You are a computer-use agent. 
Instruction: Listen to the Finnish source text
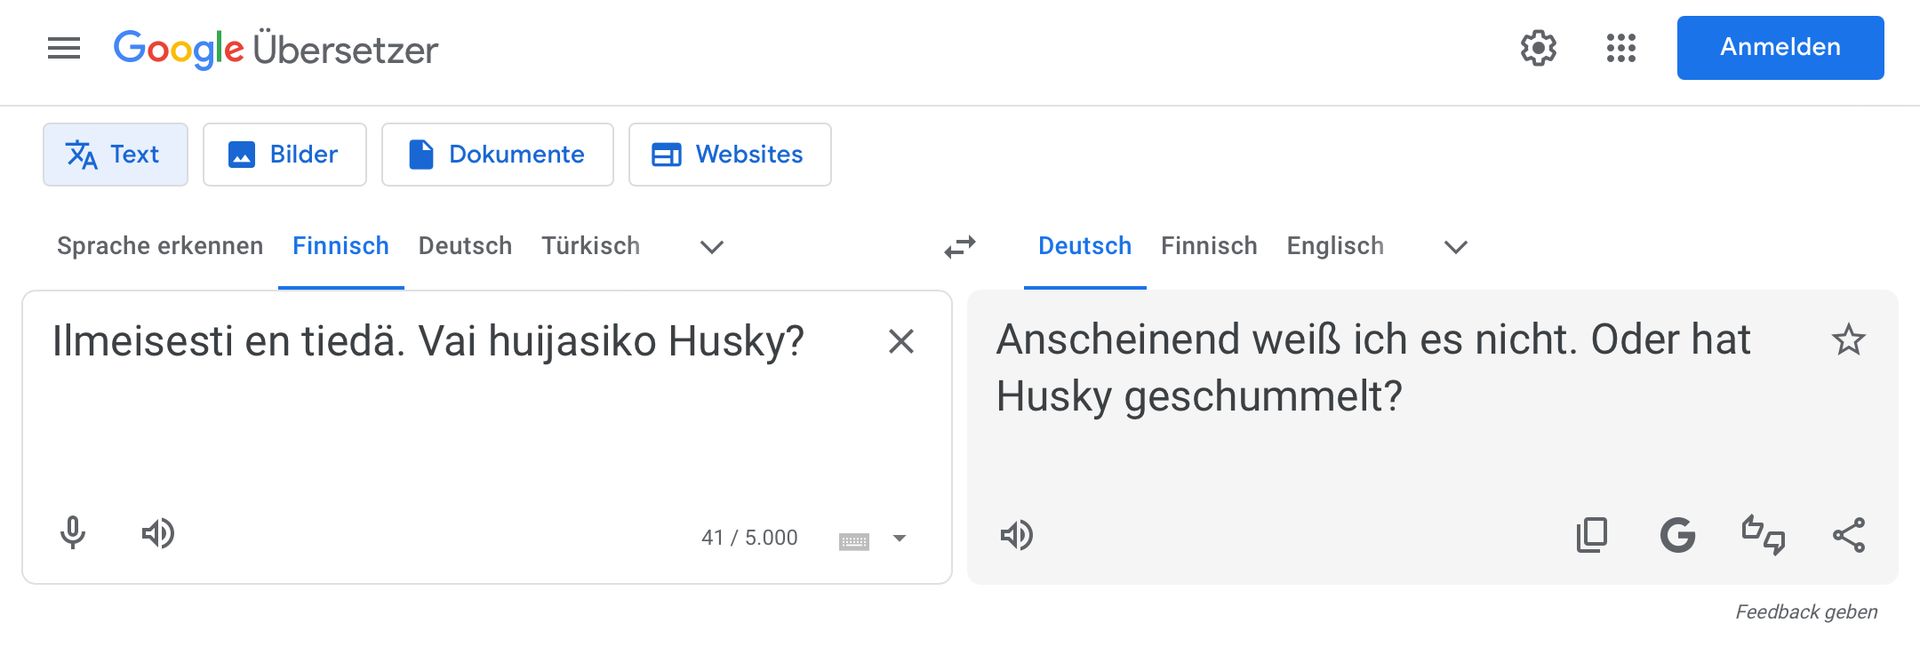pyautogui.click(x=158, y=533)
